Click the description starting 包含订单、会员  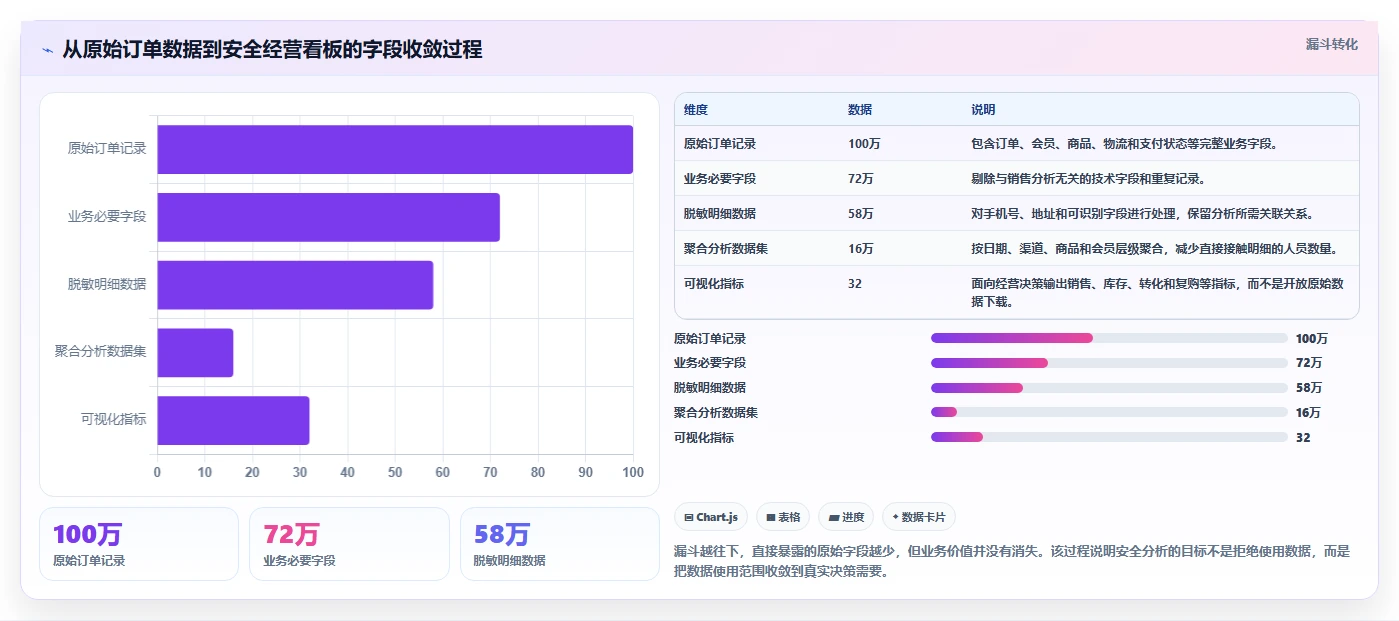(1124, 144)
